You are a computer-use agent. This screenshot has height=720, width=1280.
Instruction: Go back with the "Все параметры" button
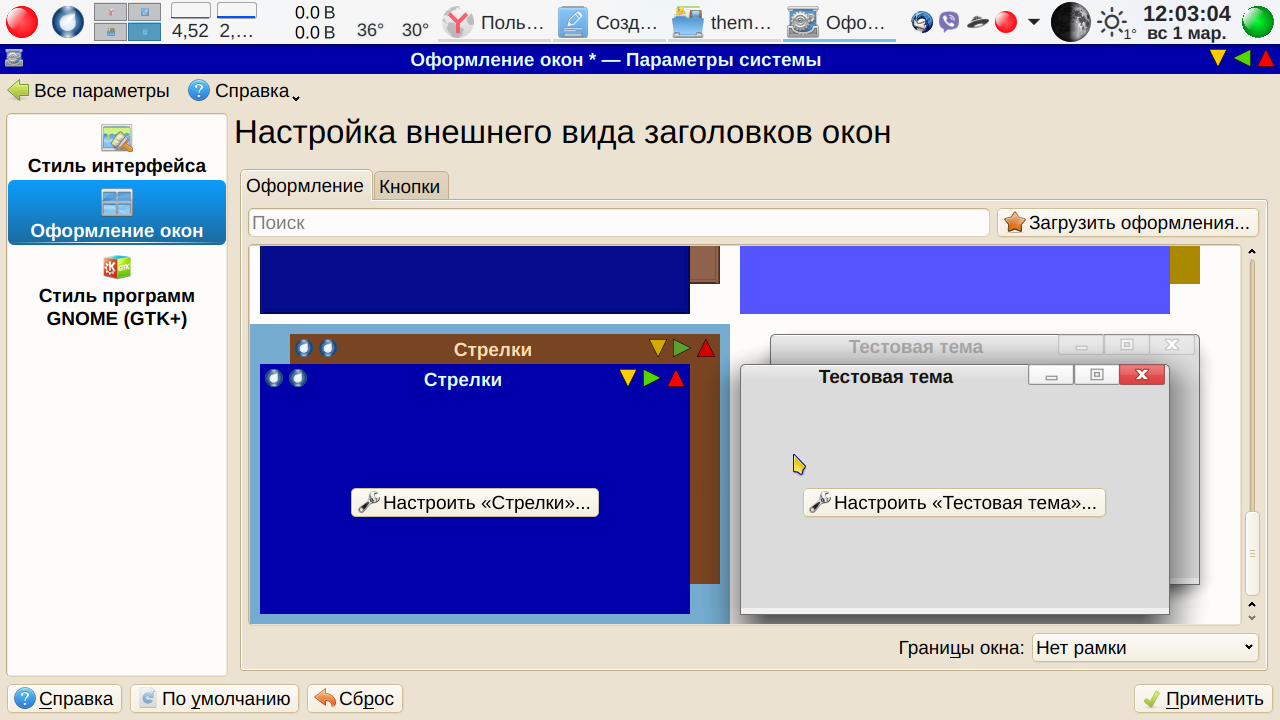[89, 91]
